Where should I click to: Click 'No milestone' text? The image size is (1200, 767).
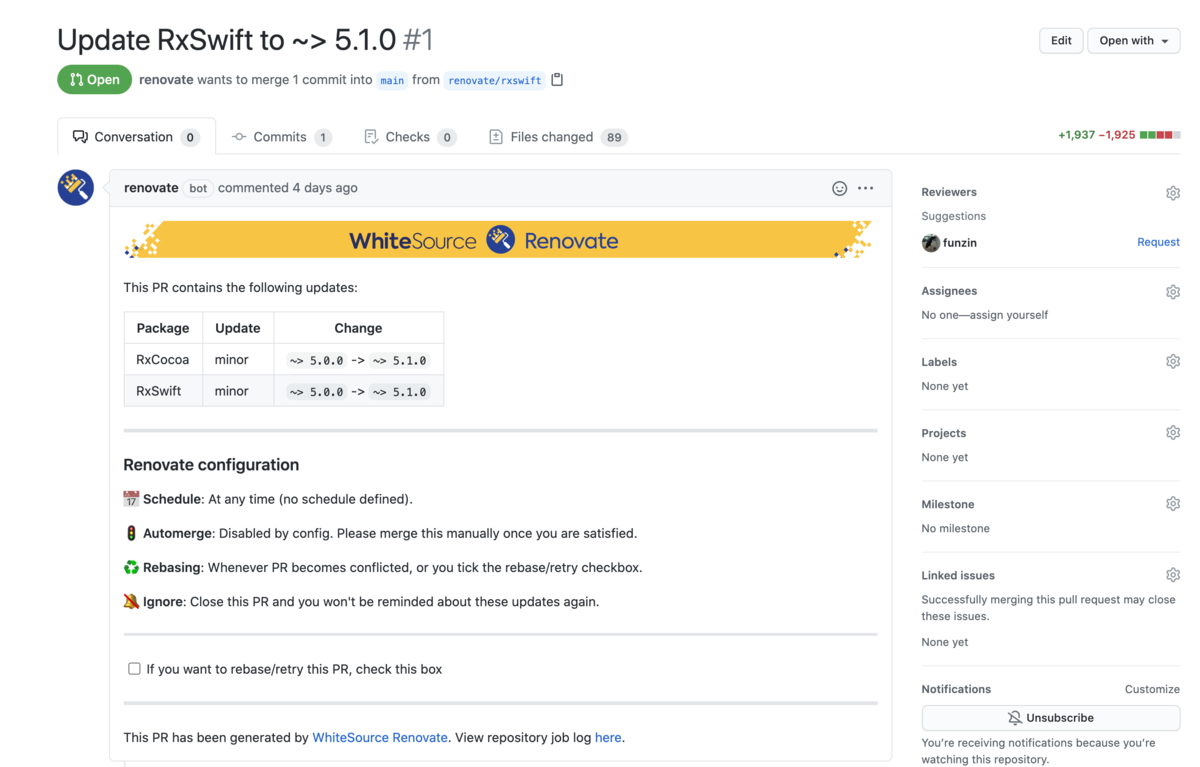[956, 528]
